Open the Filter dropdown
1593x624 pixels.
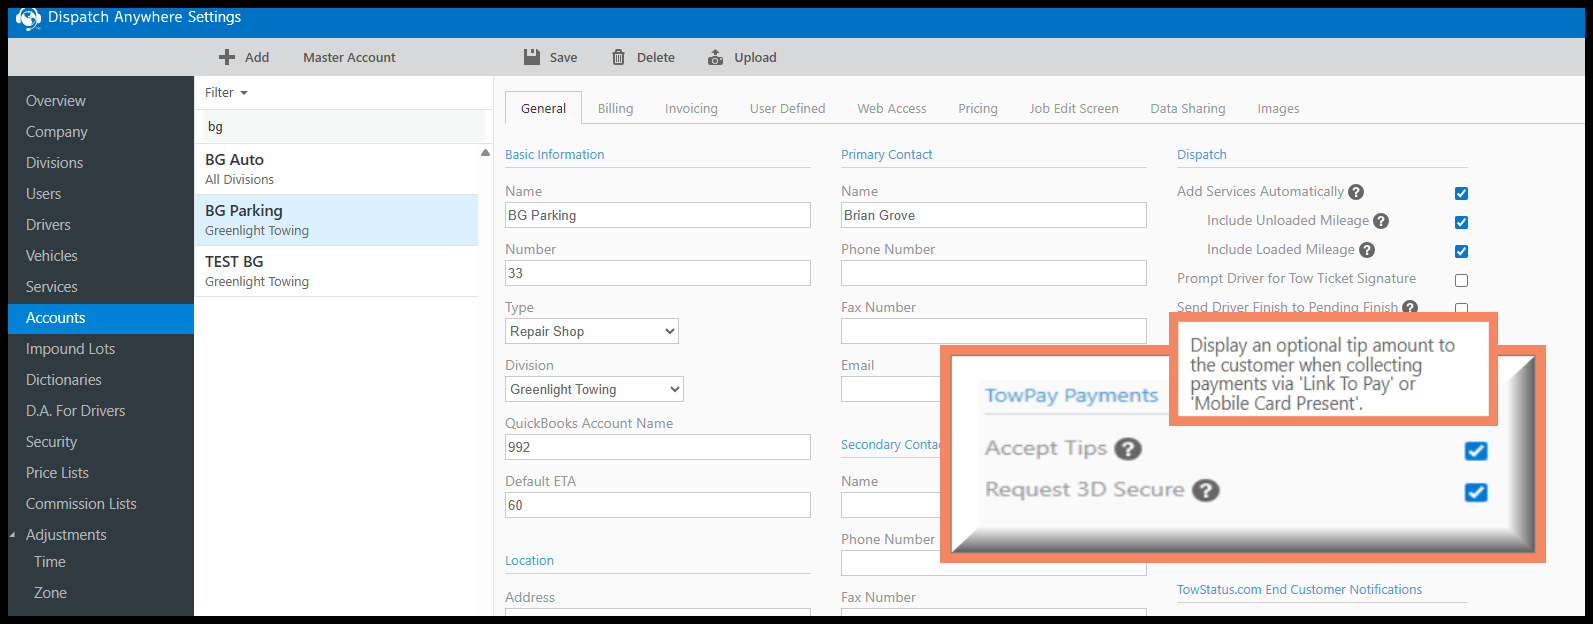pos(226,92)
